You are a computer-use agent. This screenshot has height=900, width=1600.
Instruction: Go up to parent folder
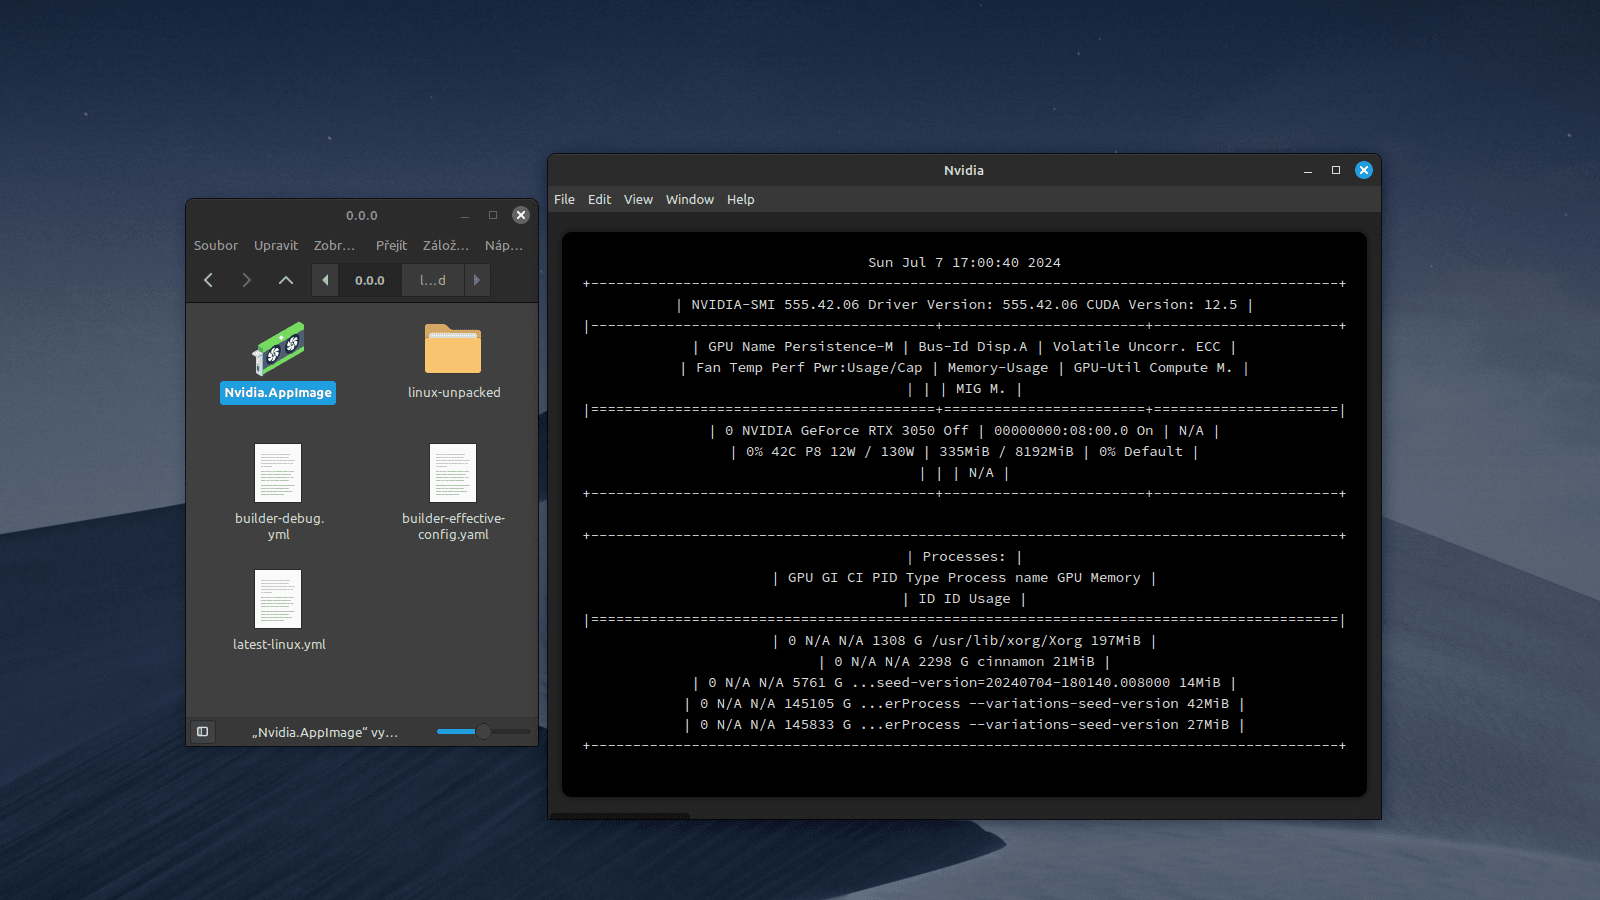286,280
